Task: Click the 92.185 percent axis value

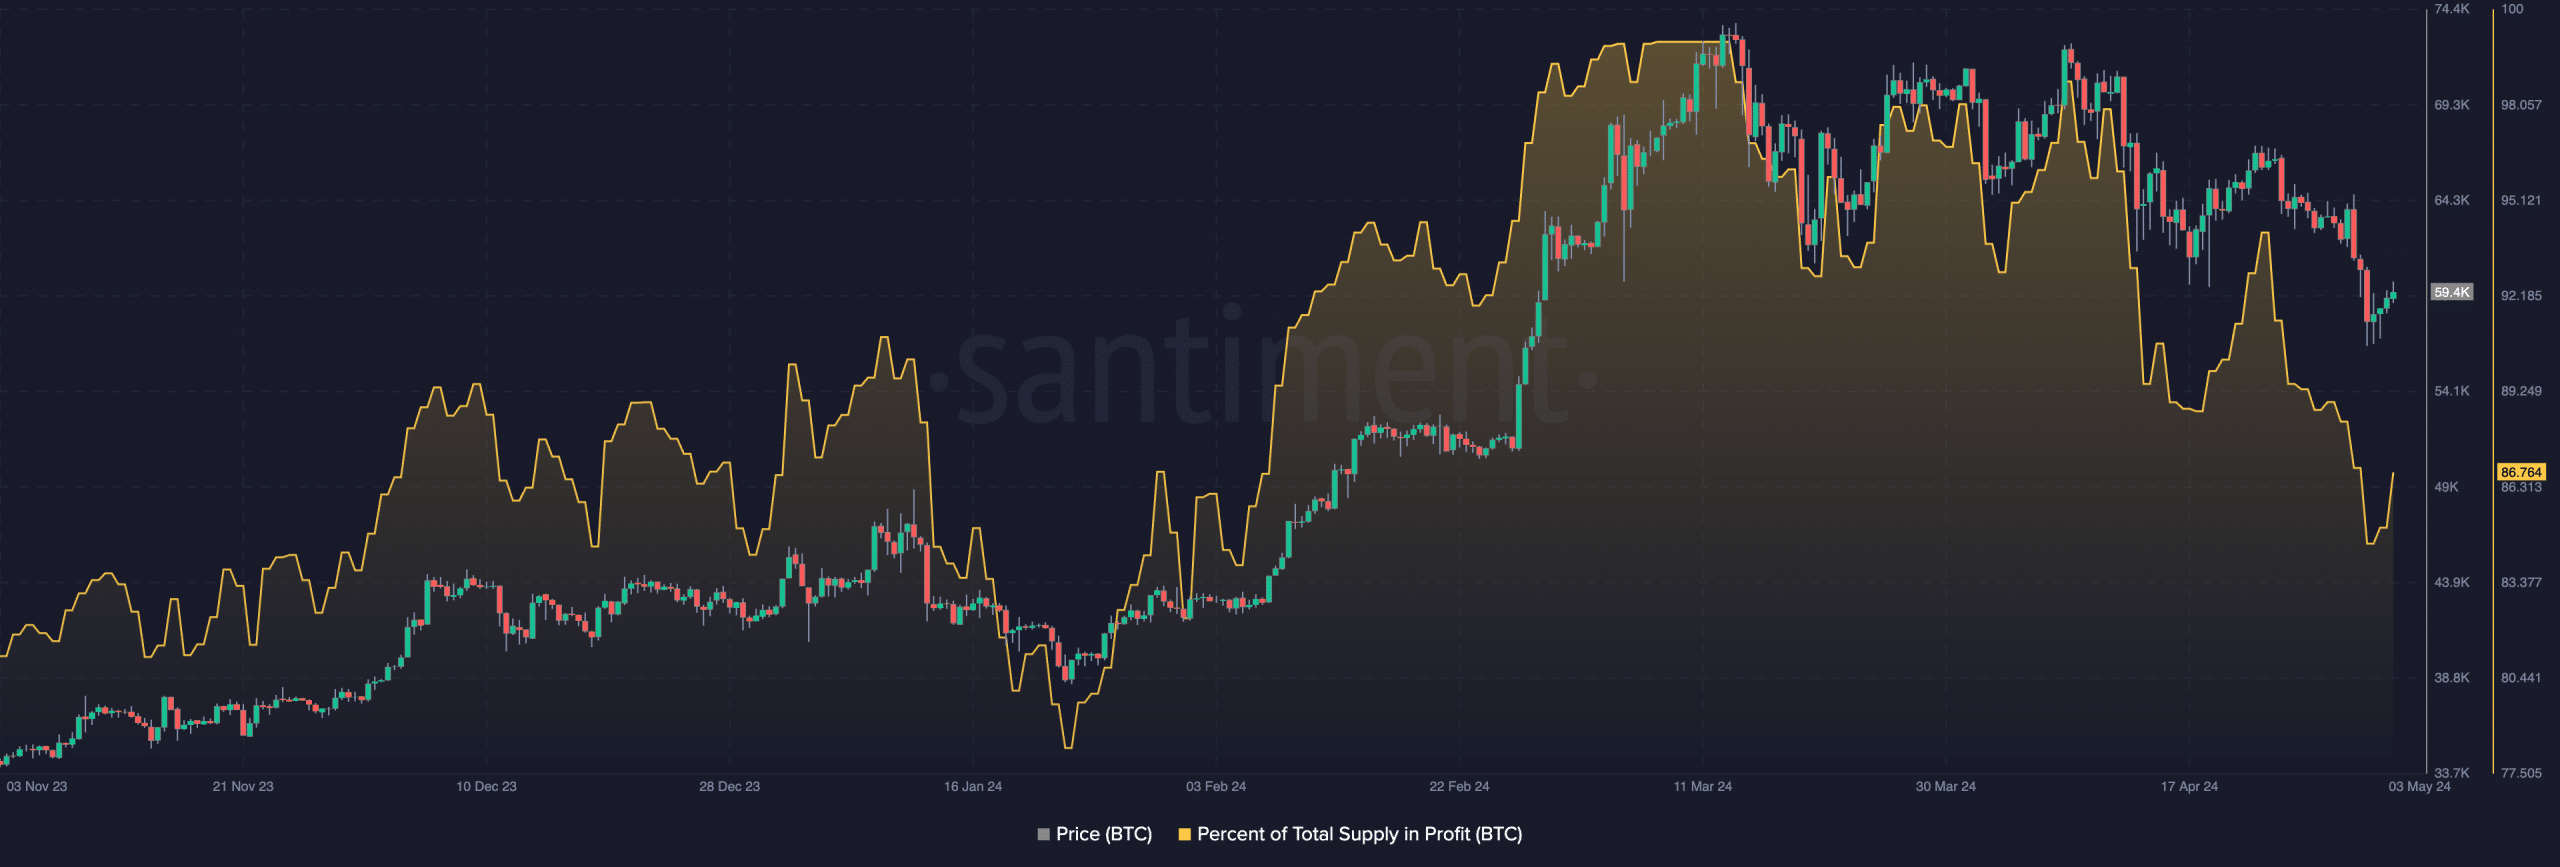Action: click(2521, 296)
